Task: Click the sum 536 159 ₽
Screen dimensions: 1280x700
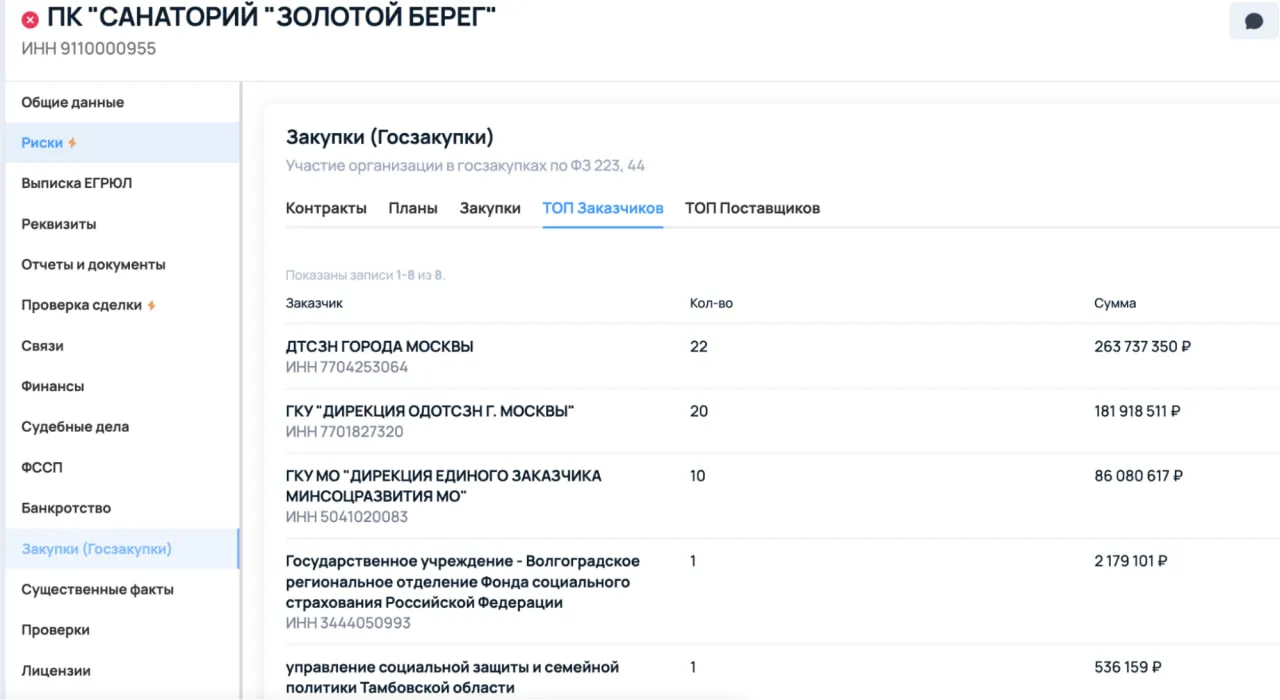Action: point(1128,667)
